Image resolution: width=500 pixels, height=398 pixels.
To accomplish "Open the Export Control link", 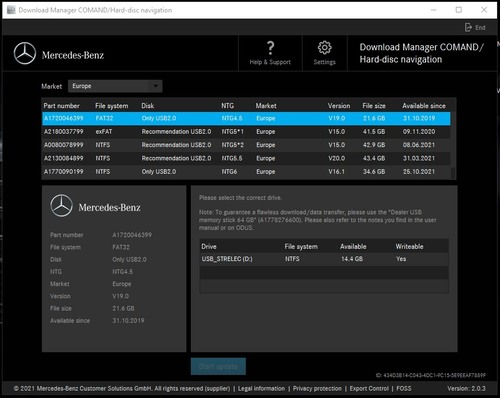I will point(369,389).
